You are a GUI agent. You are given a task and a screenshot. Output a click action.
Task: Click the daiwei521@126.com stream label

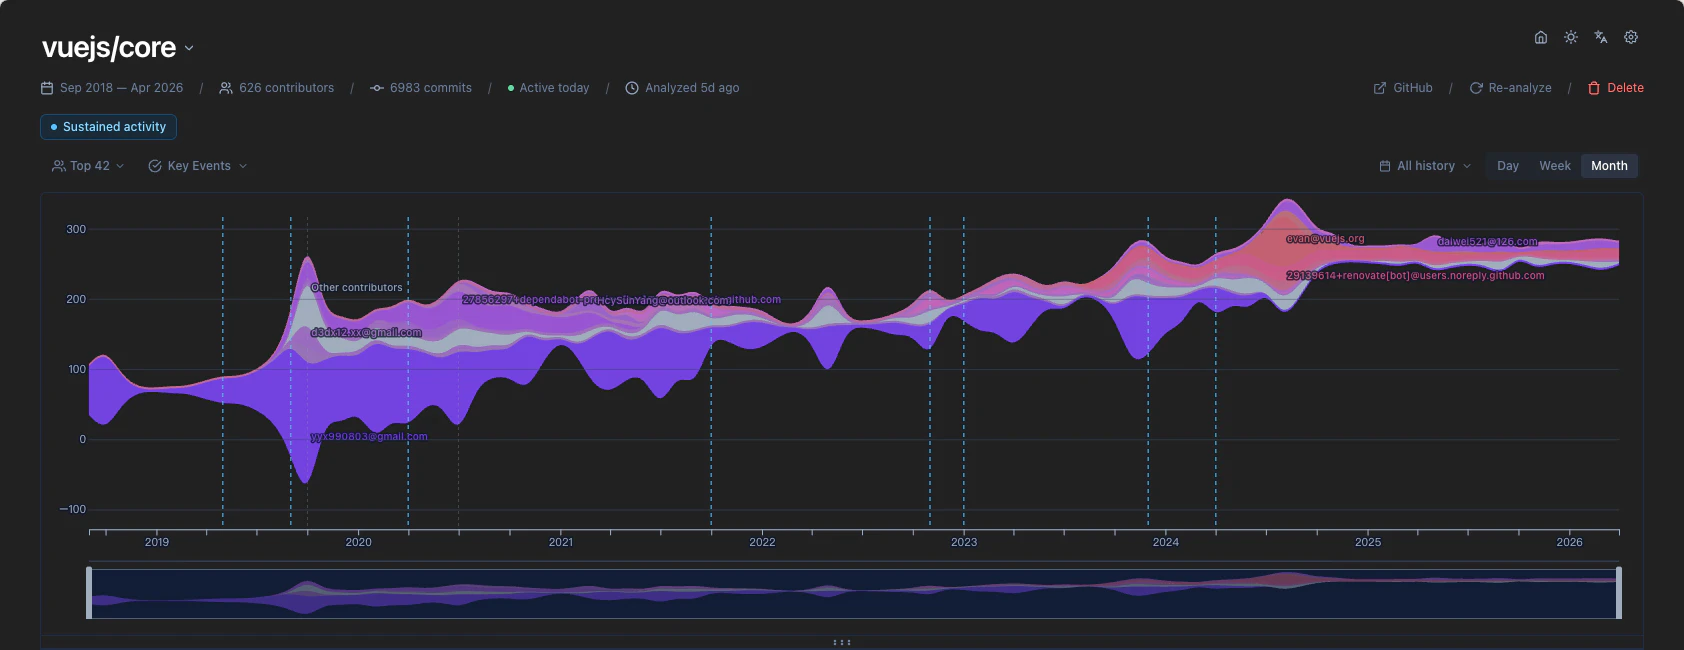pyautogui.click(x=1488, y=242)
